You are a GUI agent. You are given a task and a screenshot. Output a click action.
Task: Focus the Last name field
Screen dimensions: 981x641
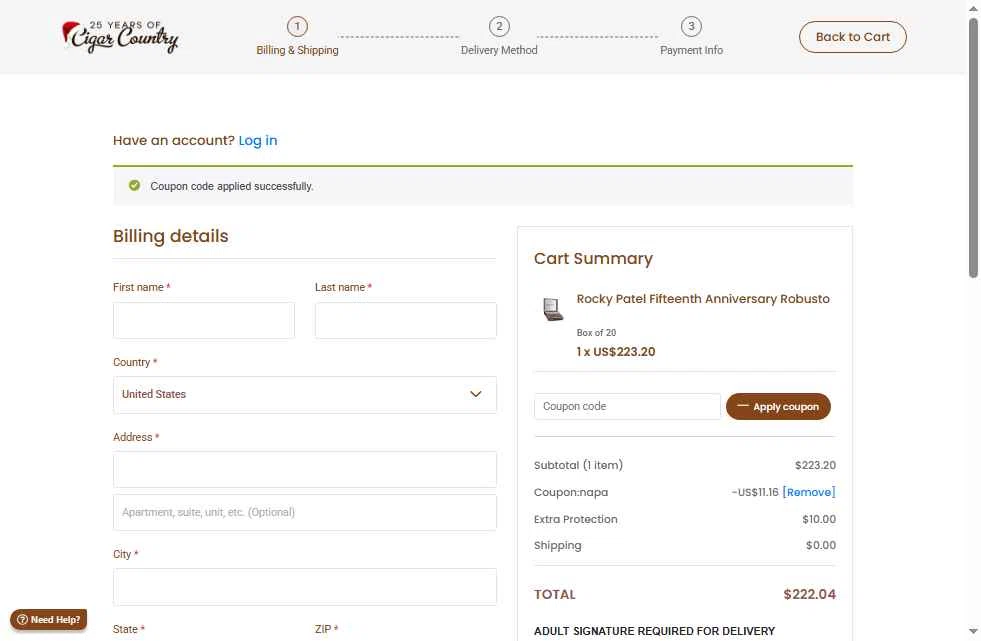coord(405,320)
